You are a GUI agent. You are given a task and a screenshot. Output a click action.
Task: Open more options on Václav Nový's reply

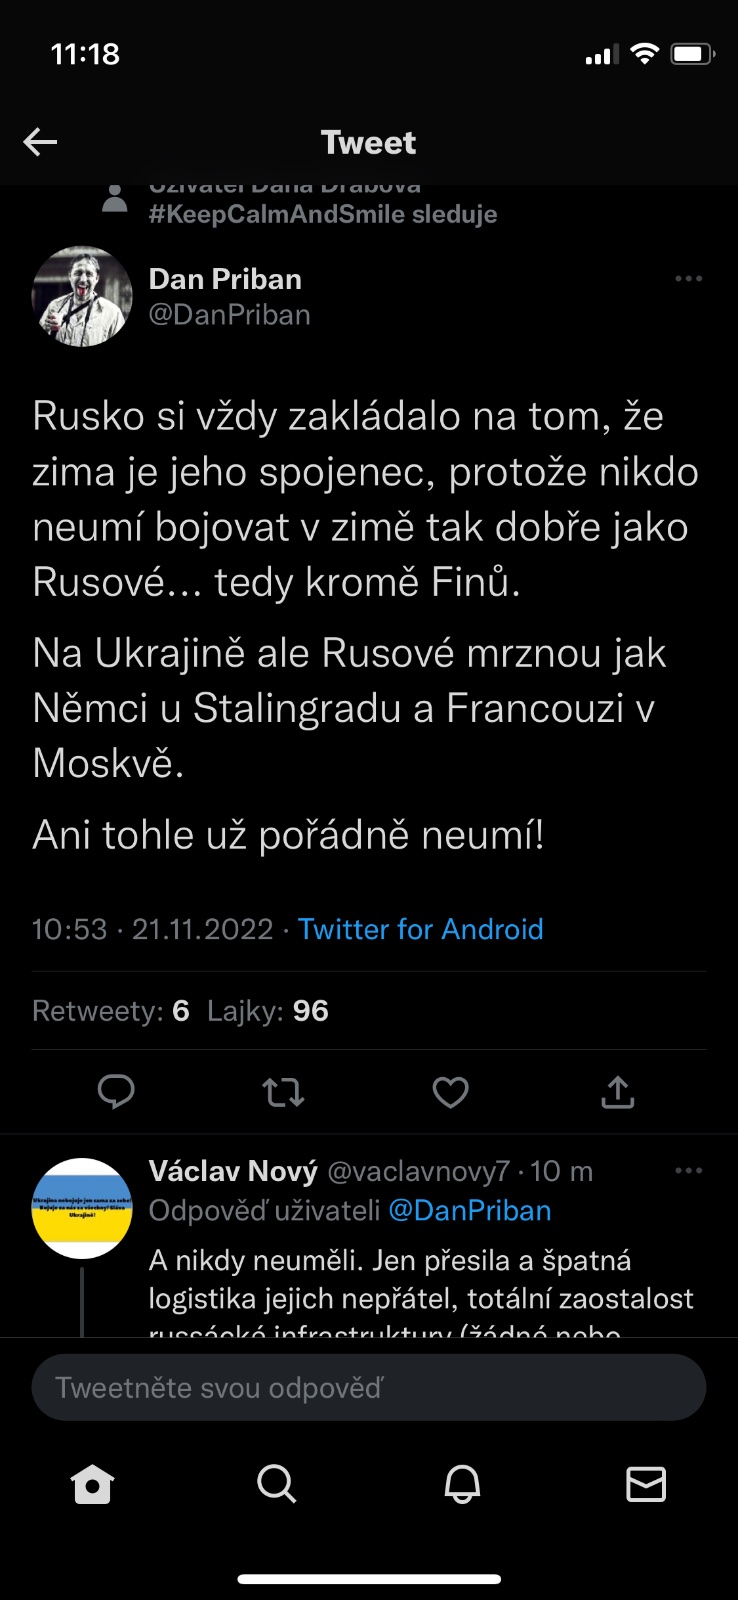[688, 1171]
